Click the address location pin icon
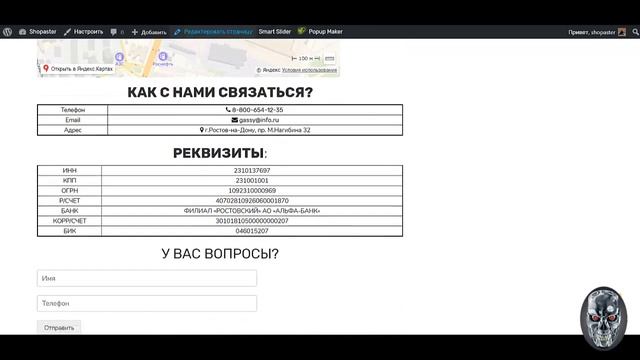This screenshot has height=360, width=640. point(201,130)
